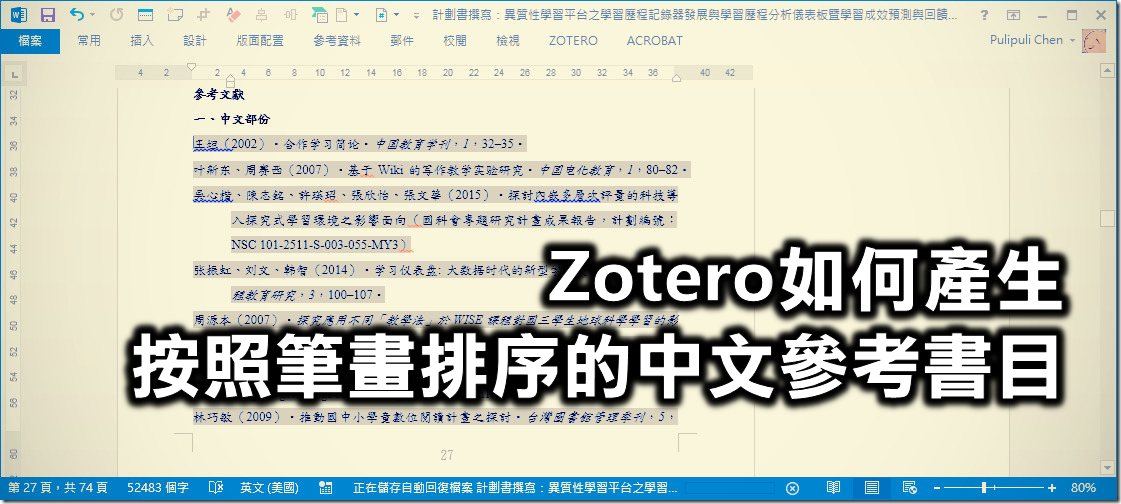Switch to Read Mode view
Image resolution: width=1121 pixels, height=504 pixels.
pyautogui.click(x=833, y=488)
